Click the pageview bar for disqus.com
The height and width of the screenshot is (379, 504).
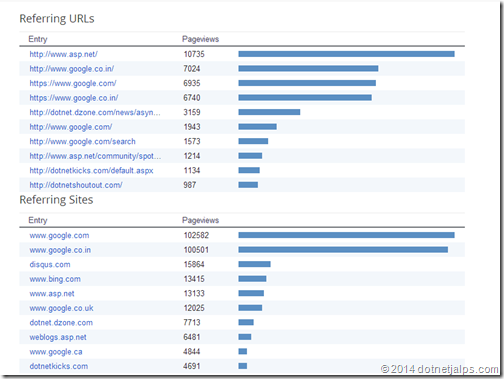pyautogui.click(x=254, y=264)
